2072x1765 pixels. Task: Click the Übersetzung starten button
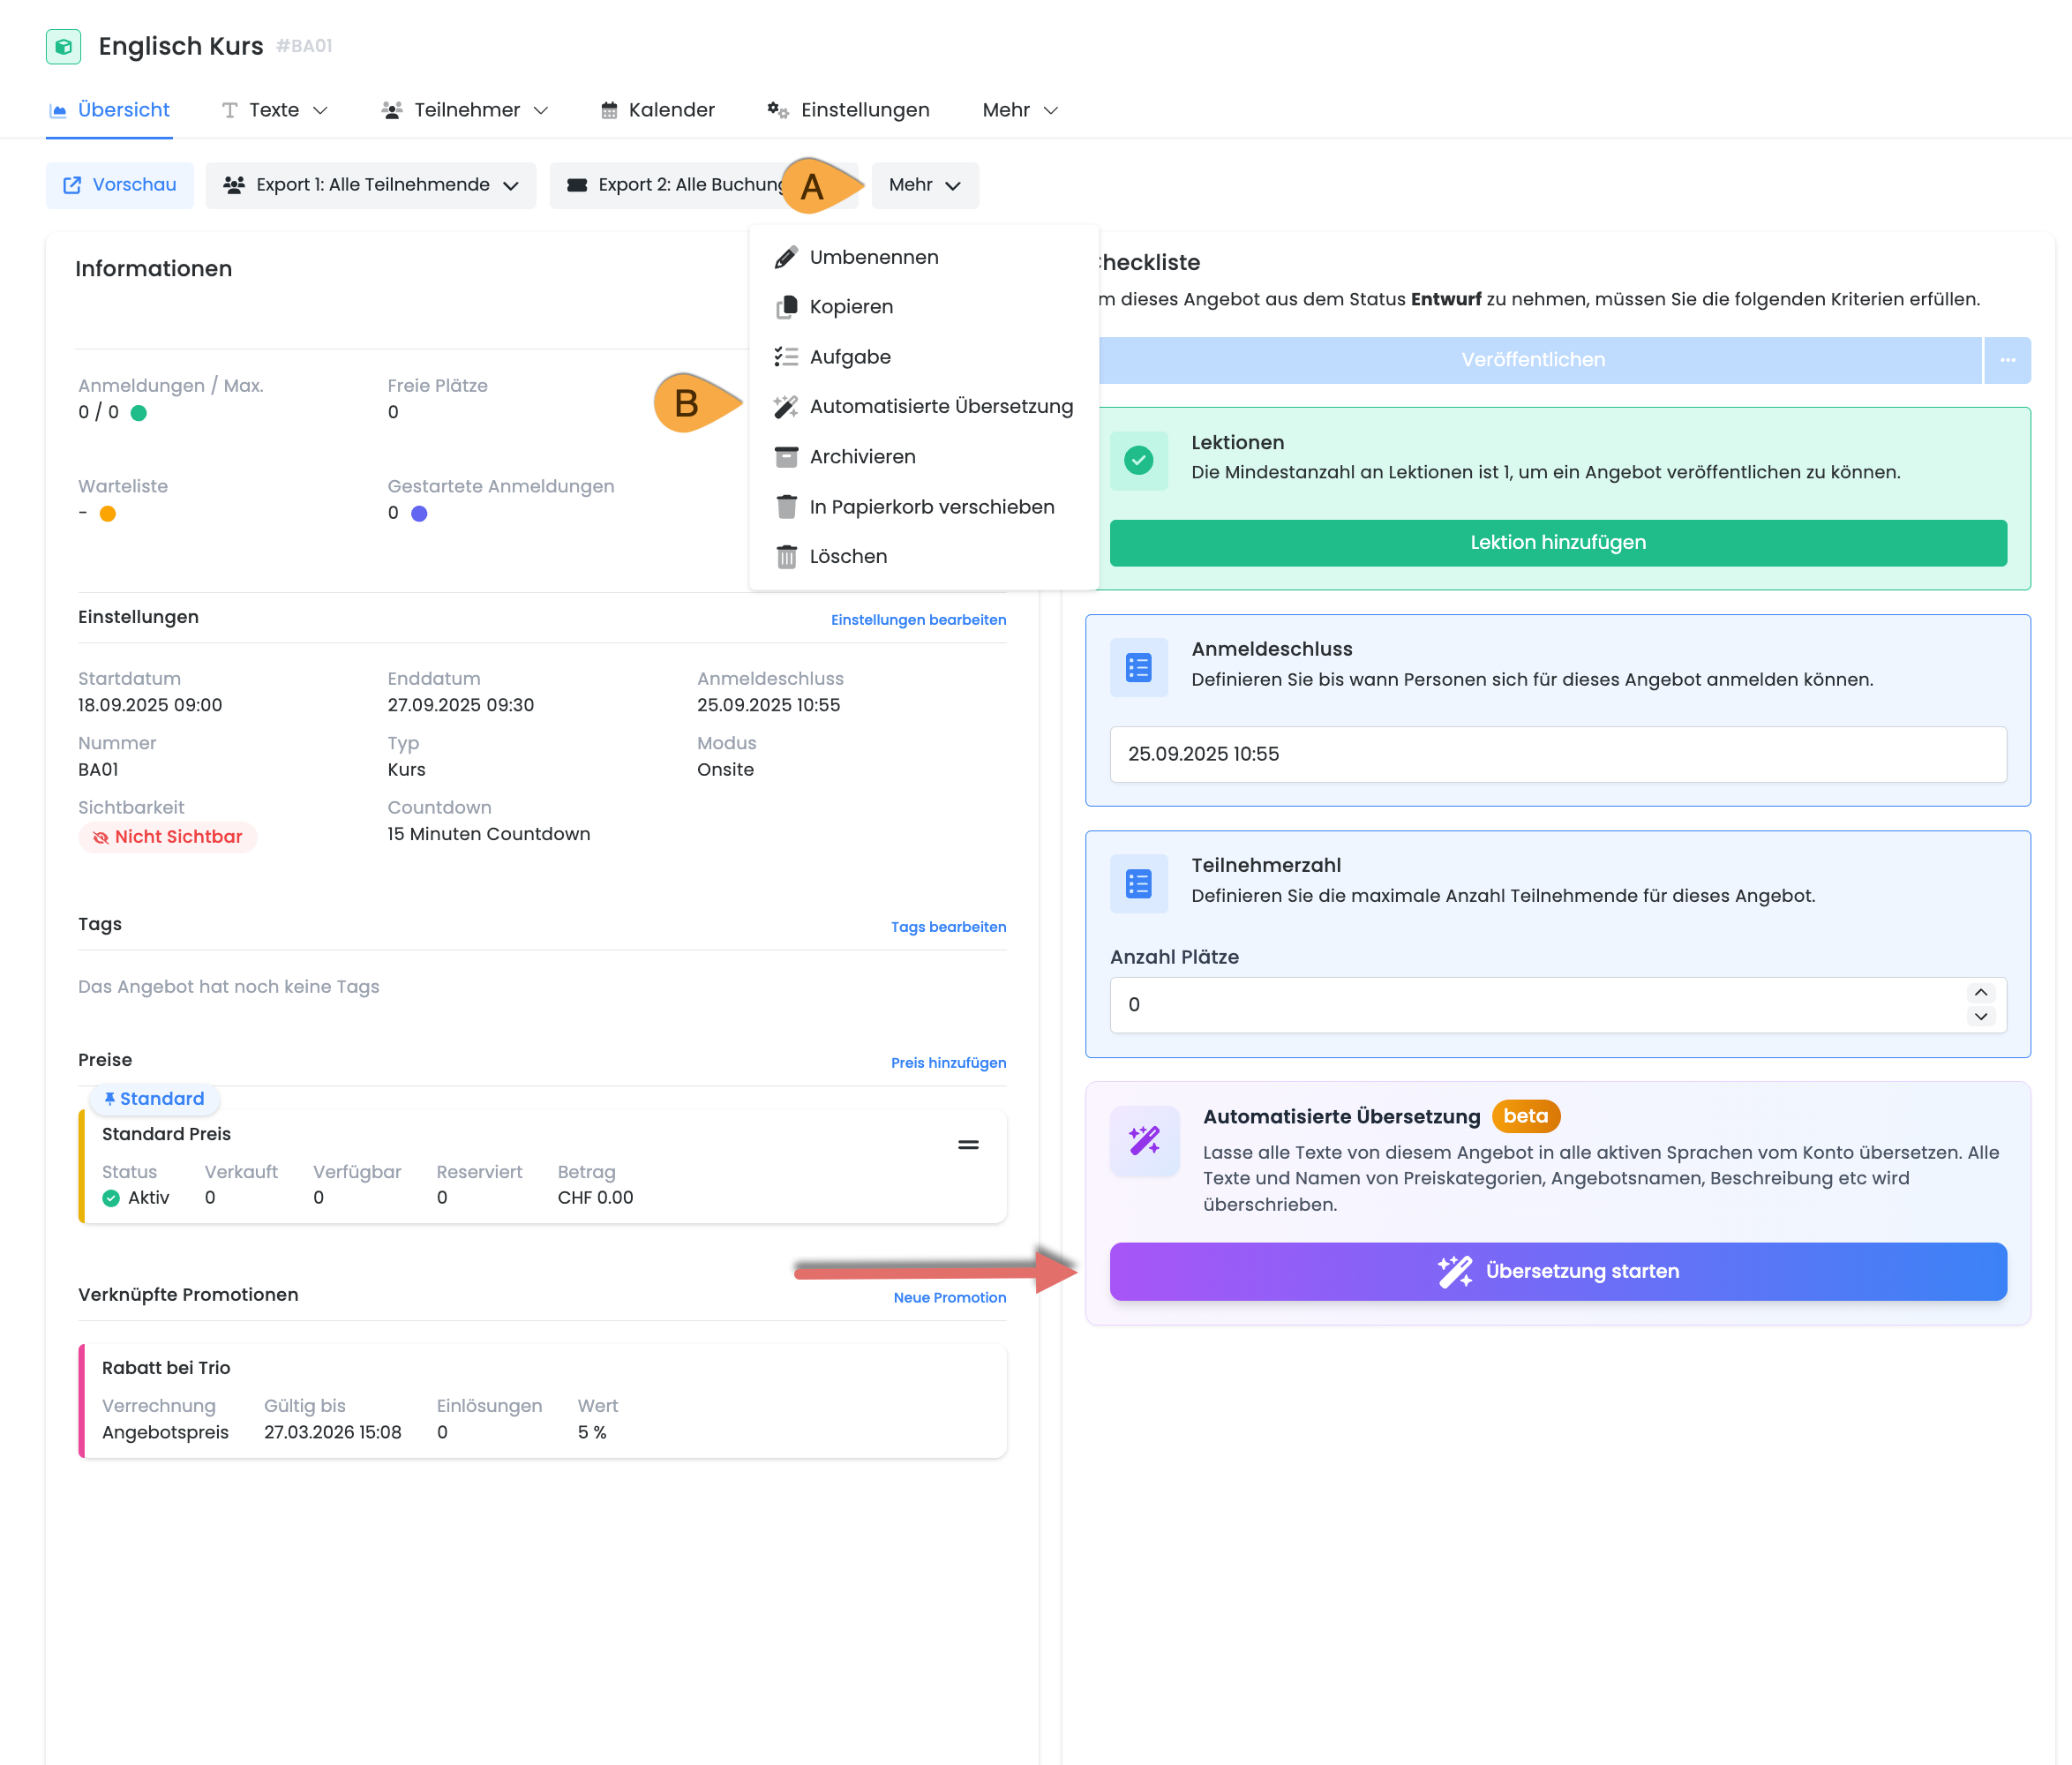1557,1271
